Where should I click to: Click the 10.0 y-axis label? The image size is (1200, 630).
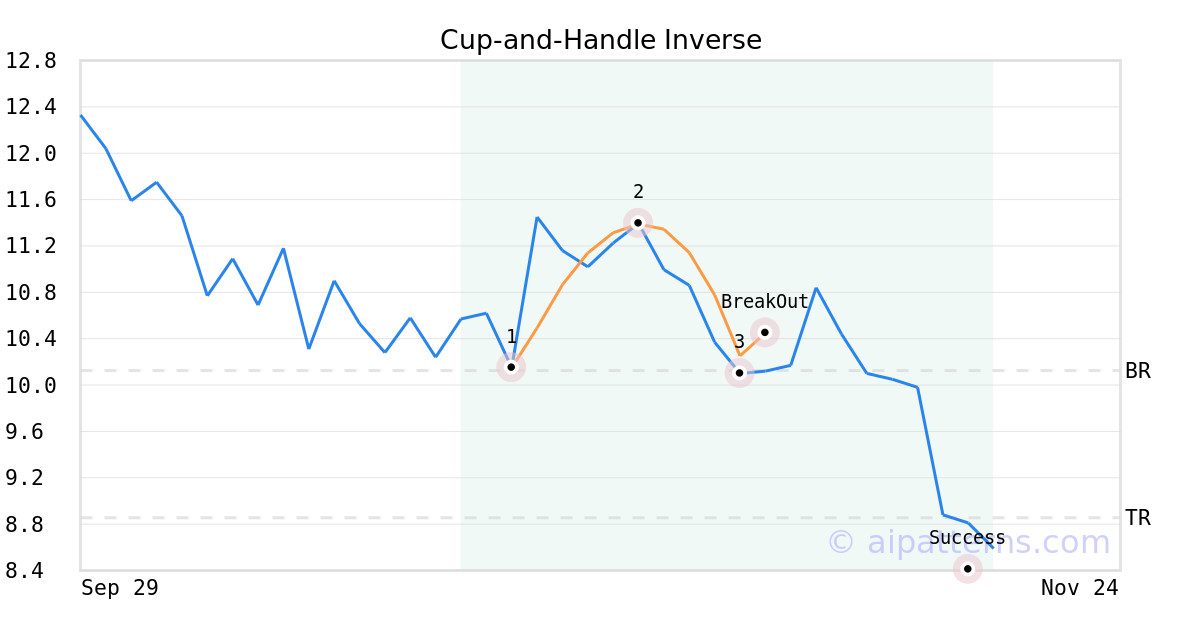[x=30, y=385]
